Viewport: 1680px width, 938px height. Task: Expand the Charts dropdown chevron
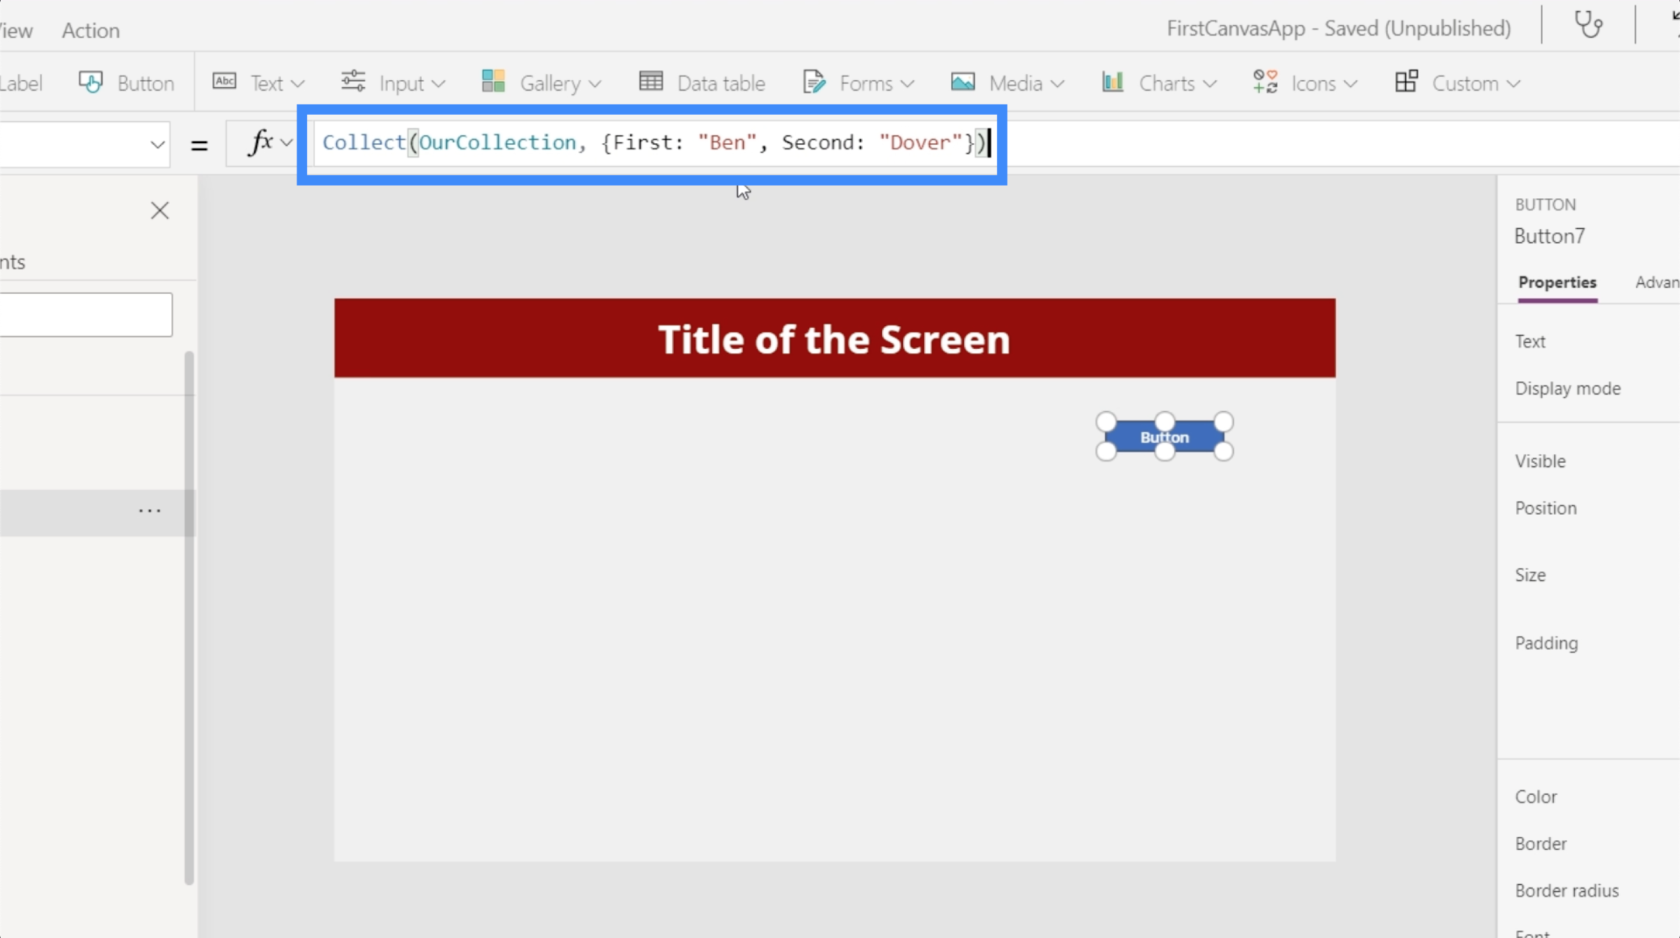click(x=1210, y=84)
